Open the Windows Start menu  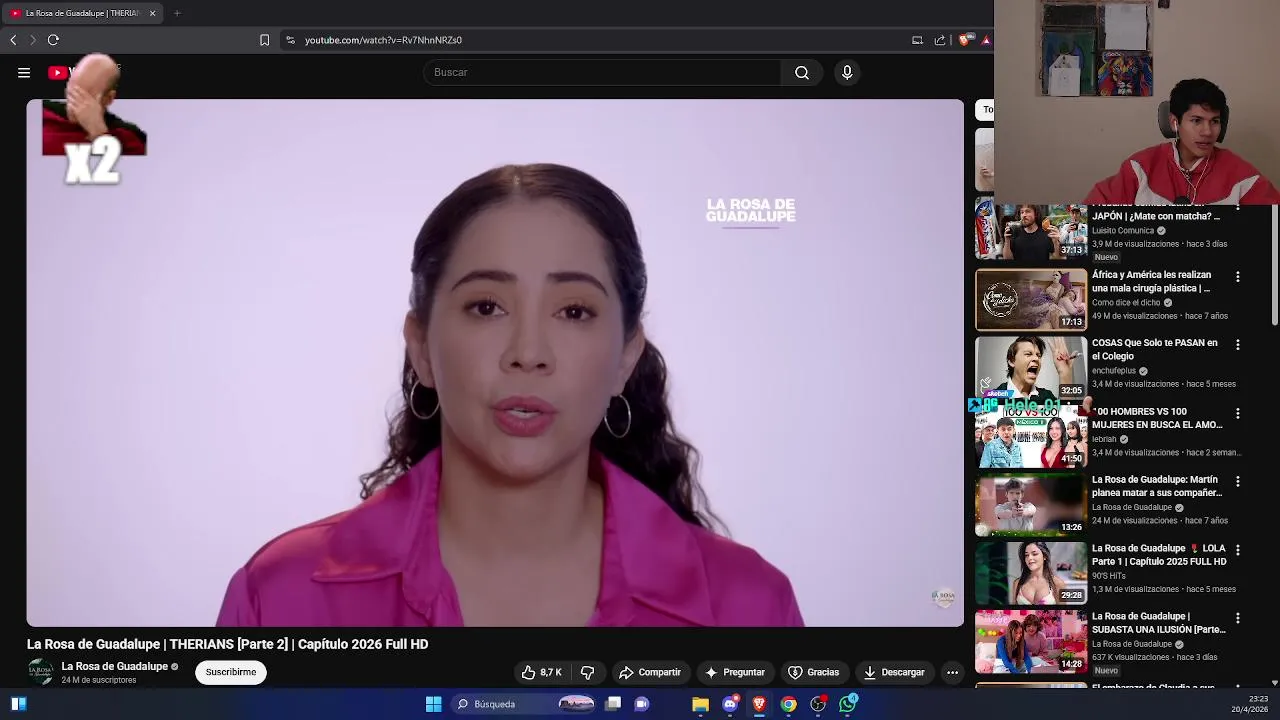[x=433, y=704]
